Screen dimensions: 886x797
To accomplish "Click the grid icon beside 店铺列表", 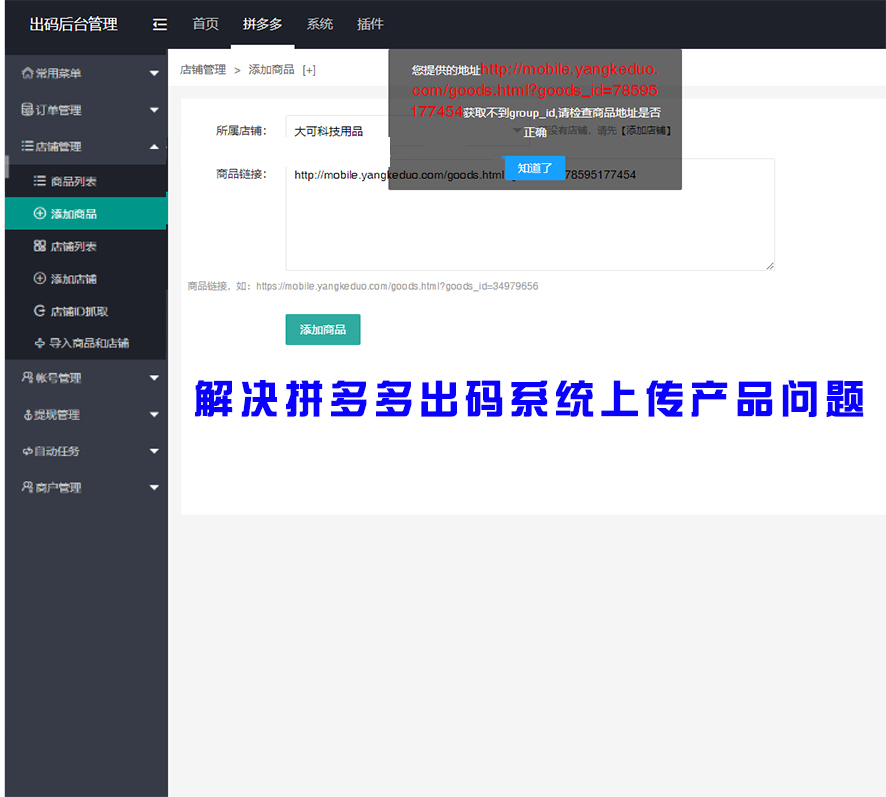I will 40,246.
